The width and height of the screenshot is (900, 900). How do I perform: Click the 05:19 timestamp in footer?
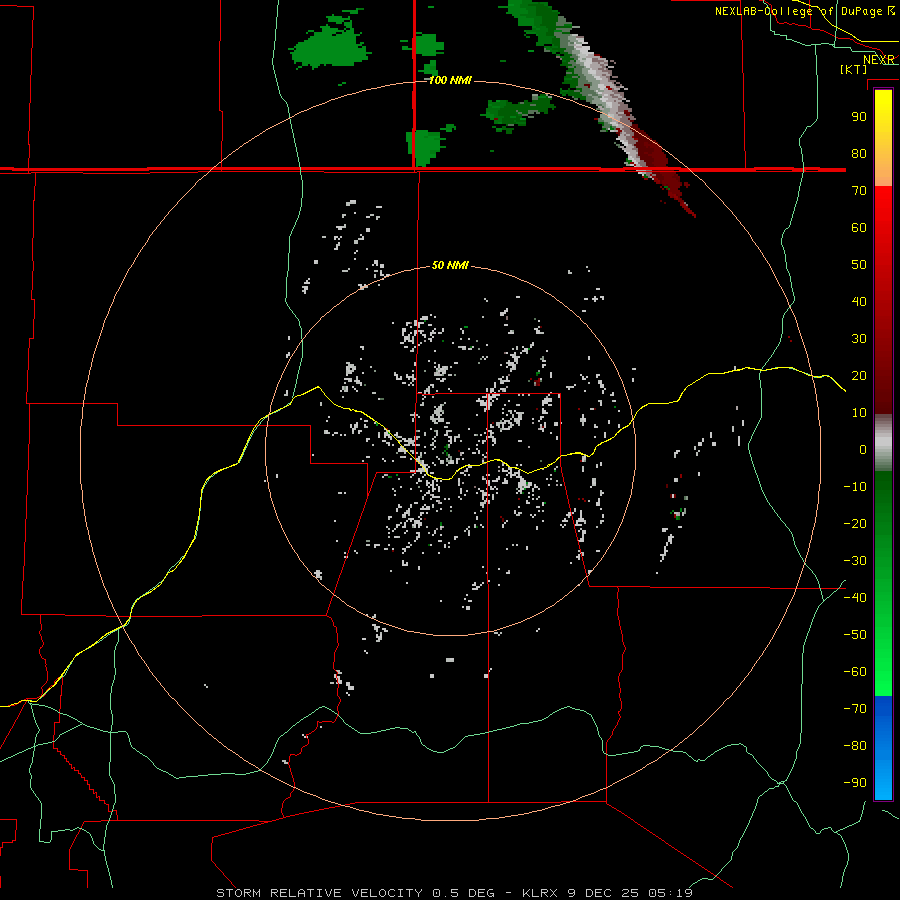coord(670,893)
